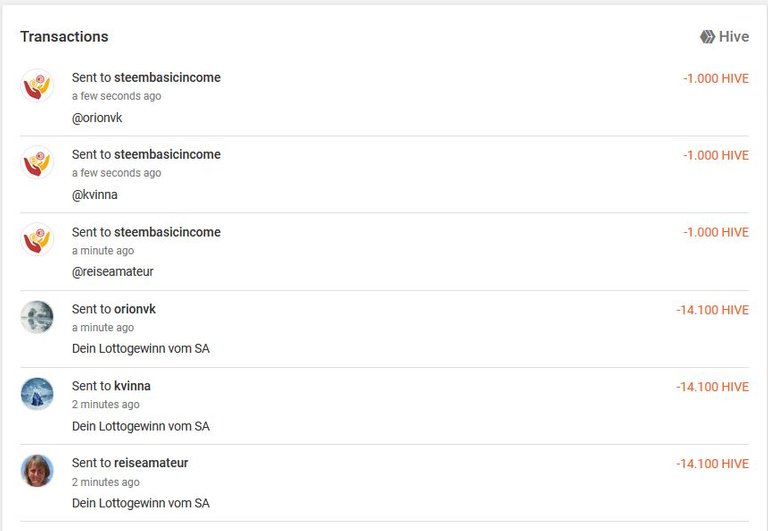768x531 pixels.
Task: Click the @reiseamateur memo text
Action: [x=113, y=272]
